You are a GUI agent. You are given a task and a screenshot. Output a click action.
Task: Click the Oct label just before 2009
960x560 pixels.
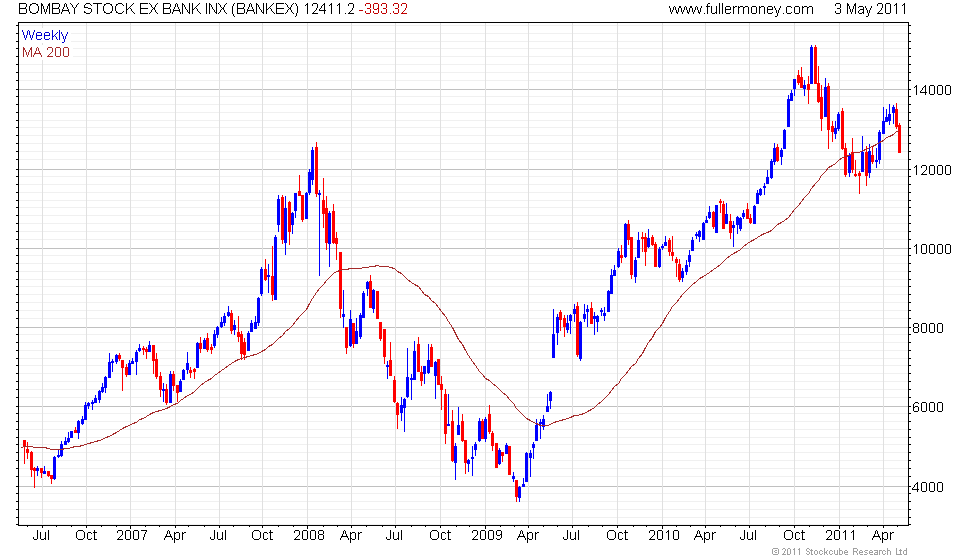[440, 536]
